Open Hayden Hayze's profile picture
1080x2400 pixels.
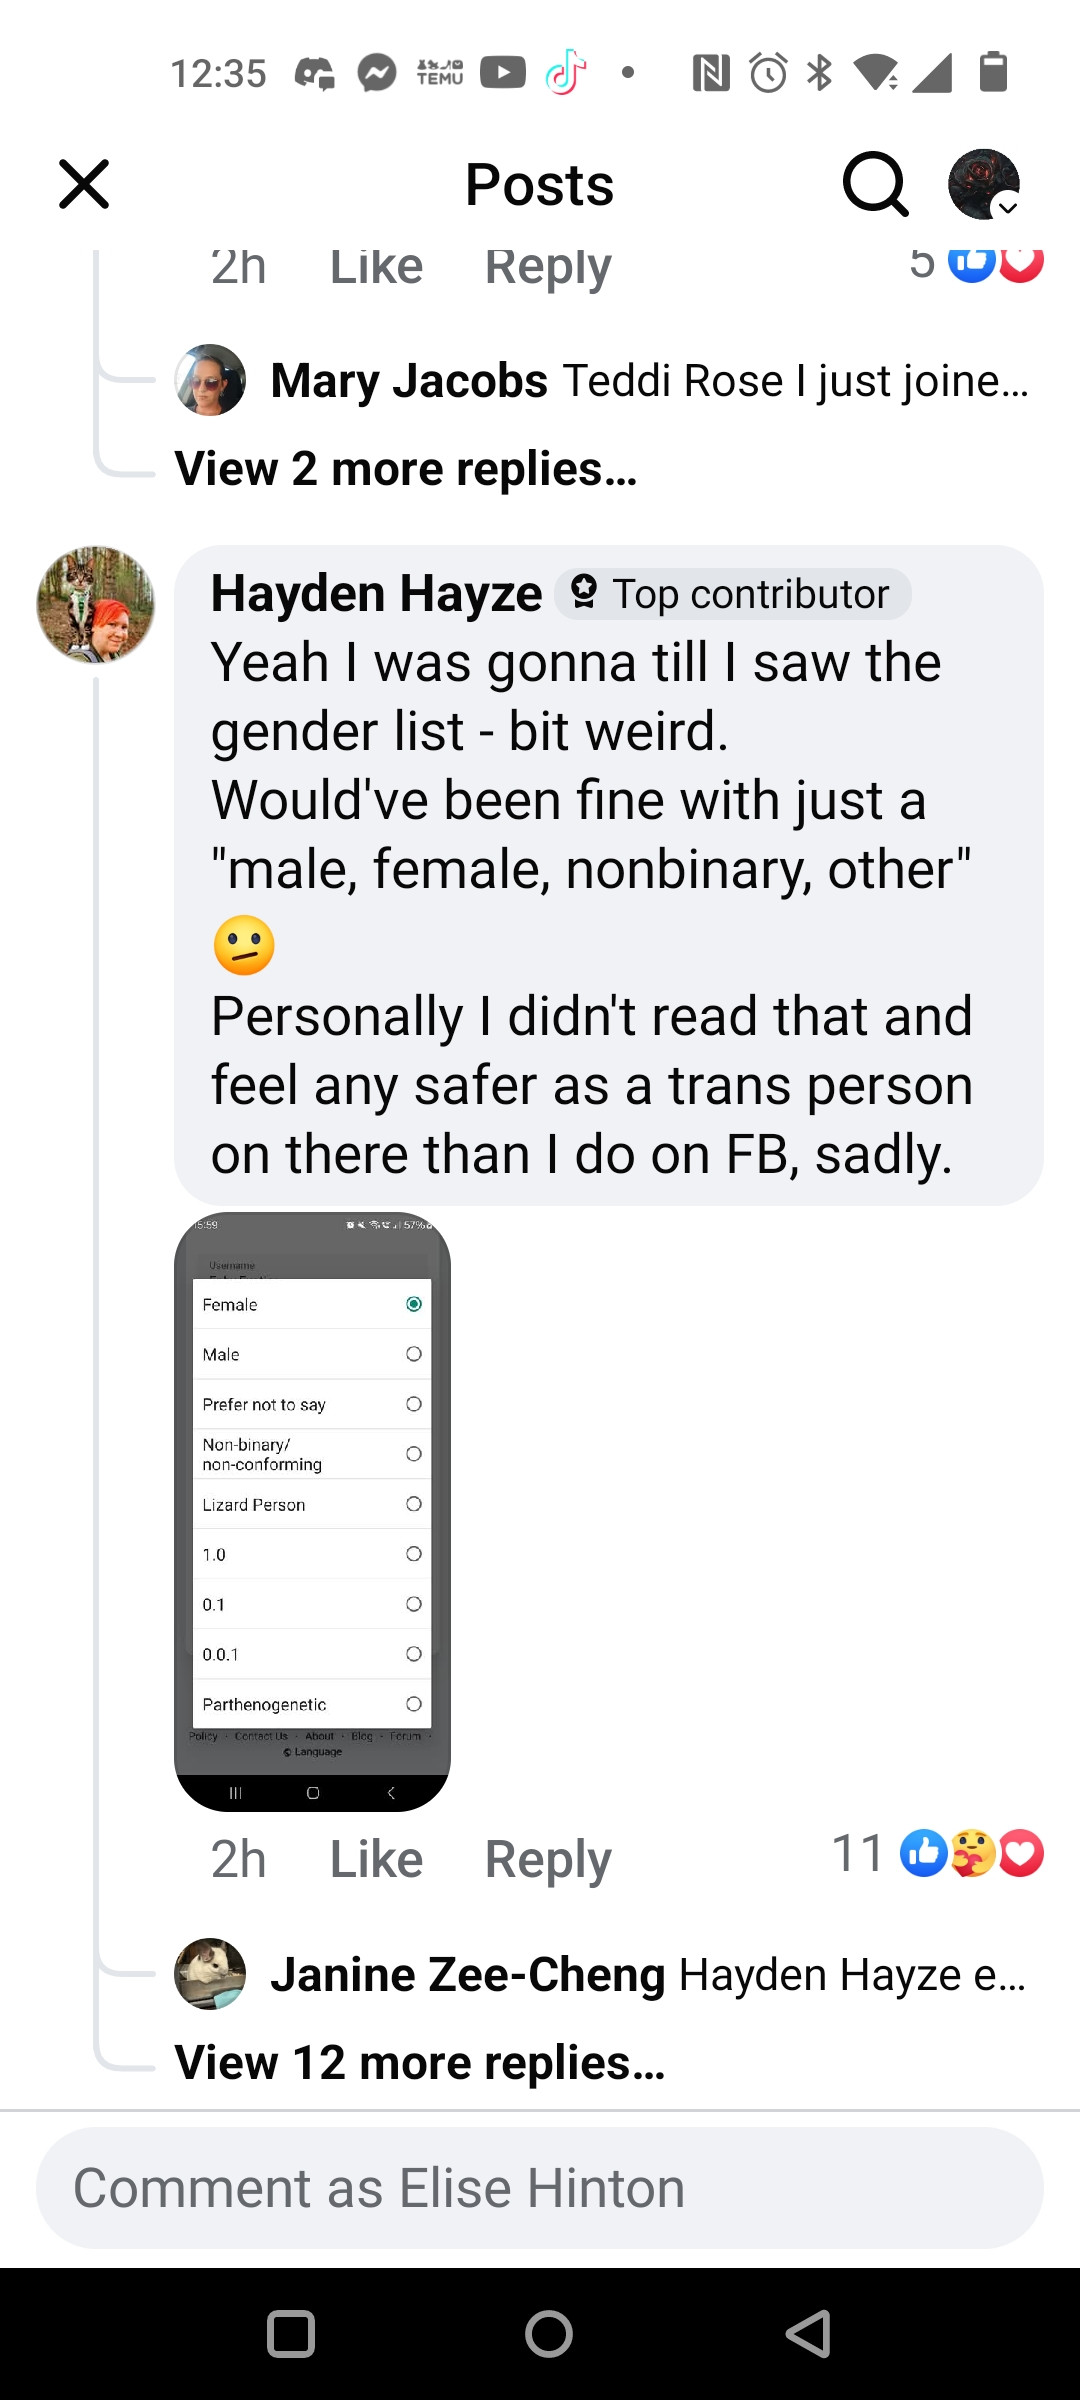pyautogui.click(x=96, y=605)
